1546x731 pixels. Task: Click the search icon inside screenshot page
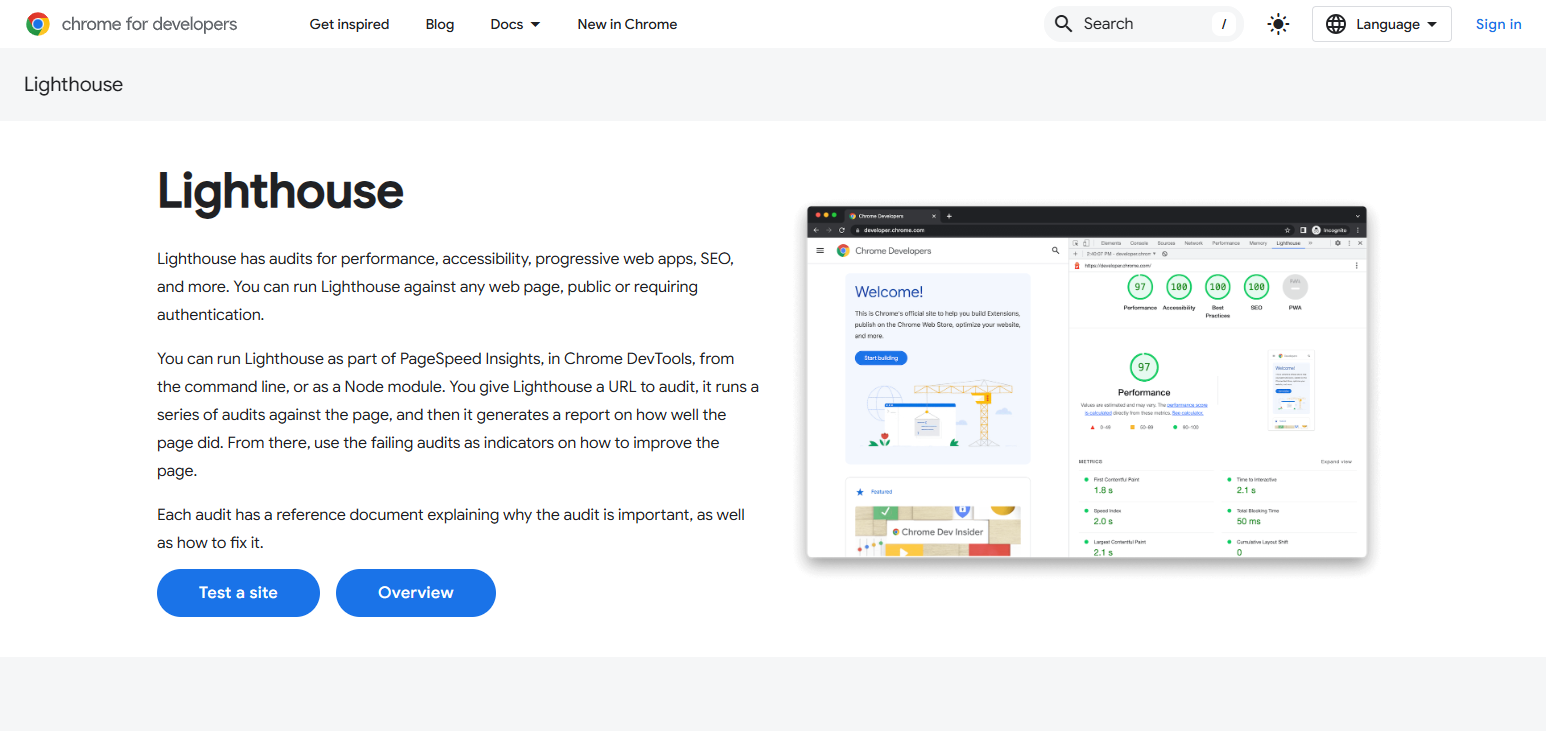tap(1055, 250)
